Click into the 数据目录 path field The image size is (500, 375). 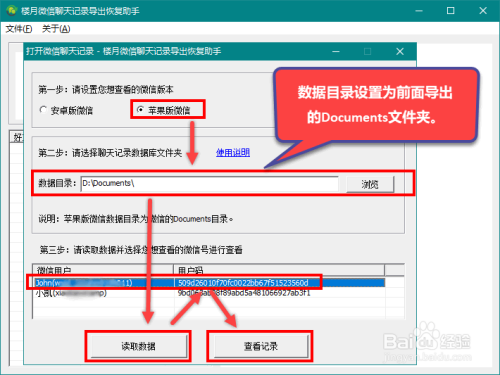click(209, 184)
